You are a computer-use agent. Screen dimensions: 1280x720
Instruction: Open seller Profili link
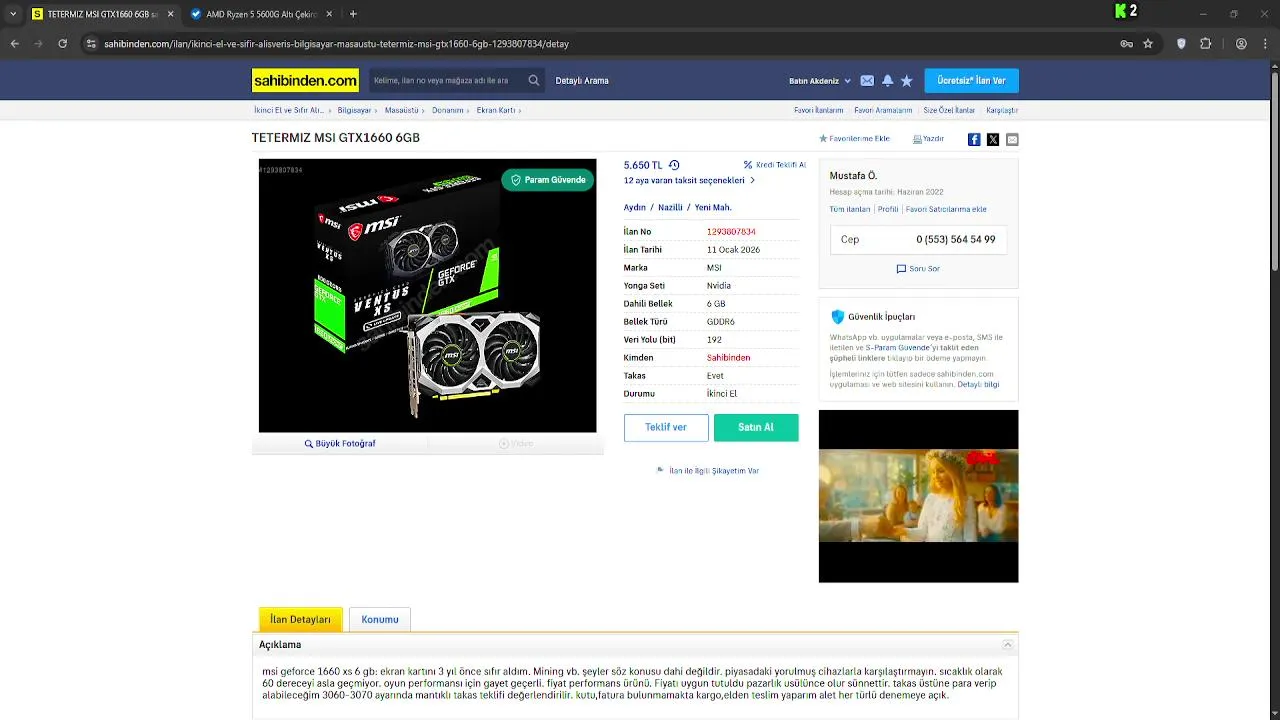(x=888, y=209)
